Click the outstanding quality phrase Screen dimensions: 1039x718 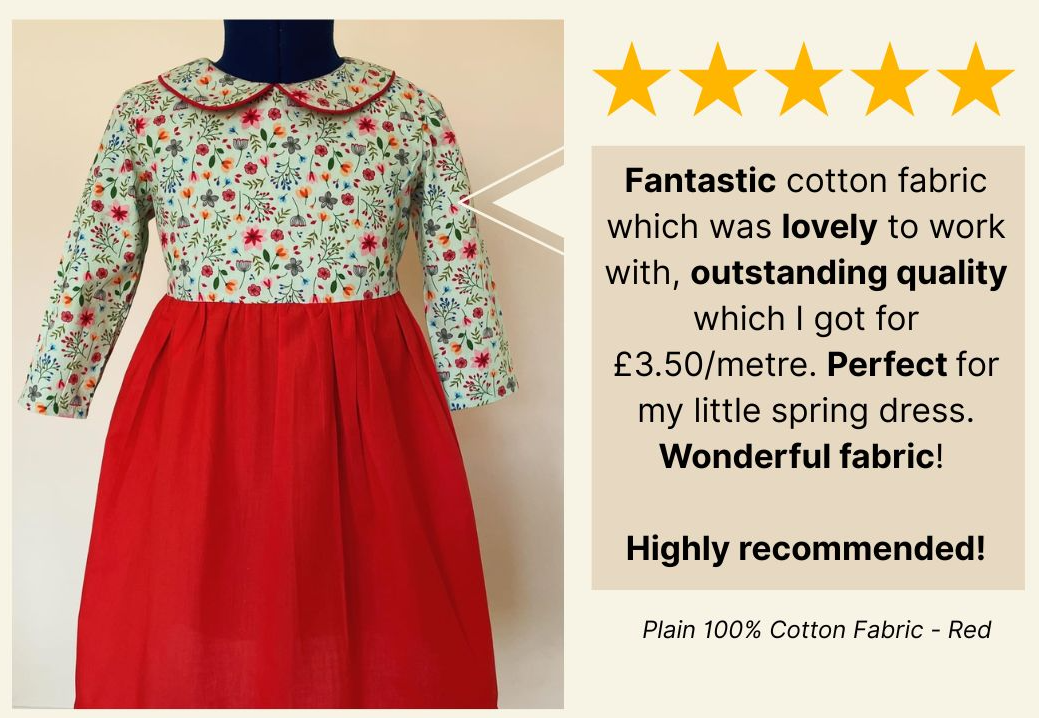(x=849, y=274)
